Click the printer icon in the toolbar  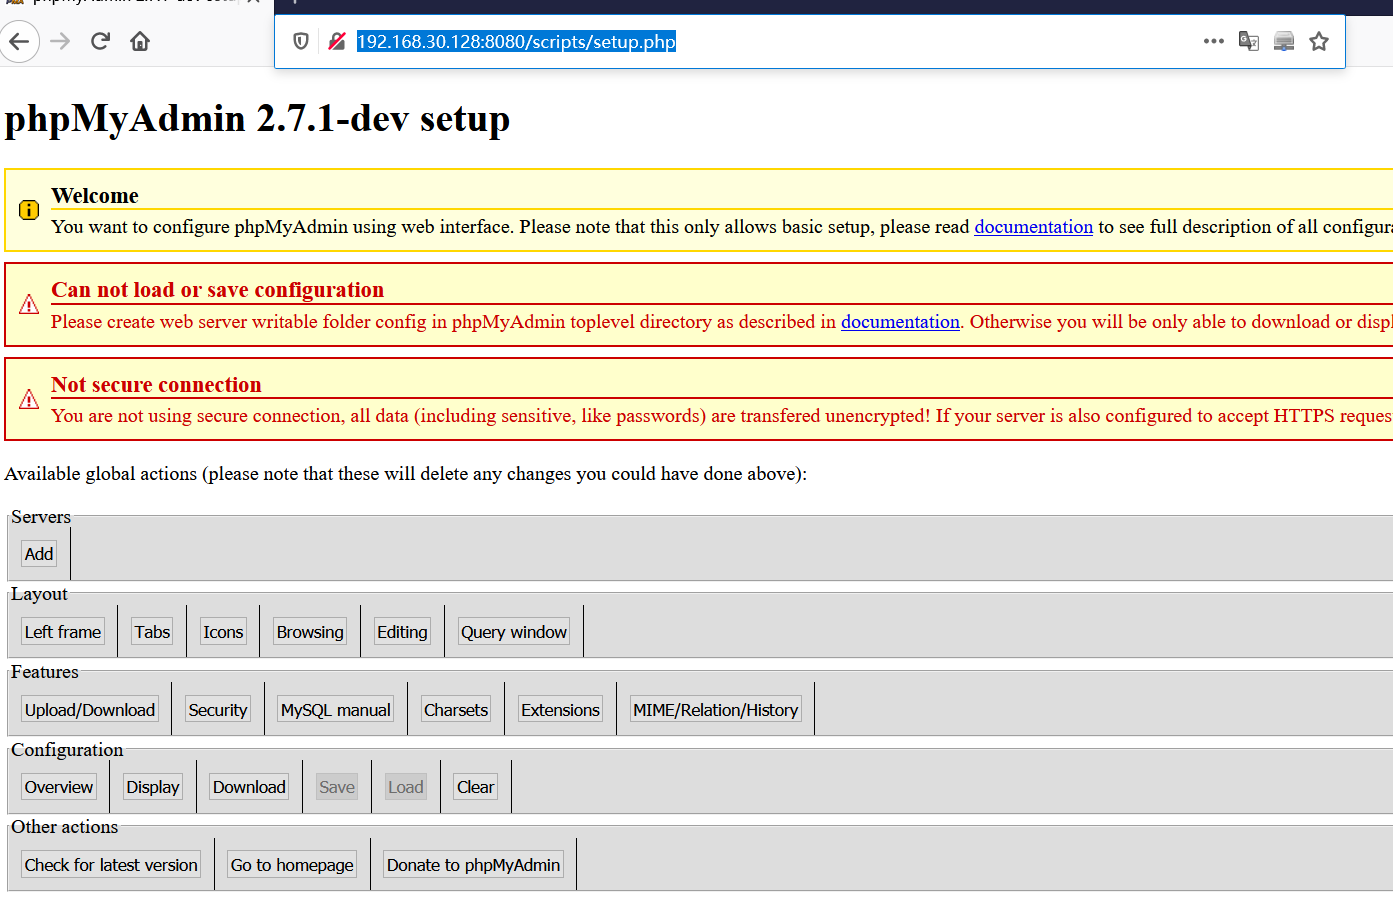click(x=1283, y=41)
